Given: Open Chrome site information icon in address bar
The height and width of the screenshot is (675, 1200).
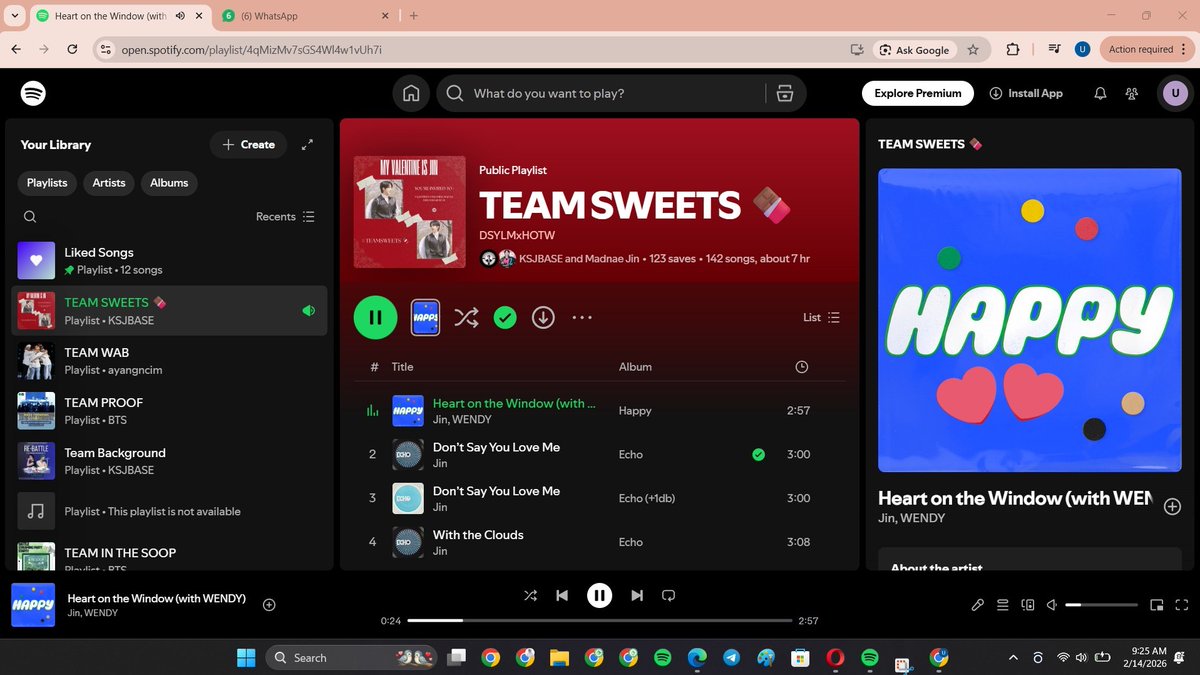Looking at the screenshot, I should tap(106, 49).
